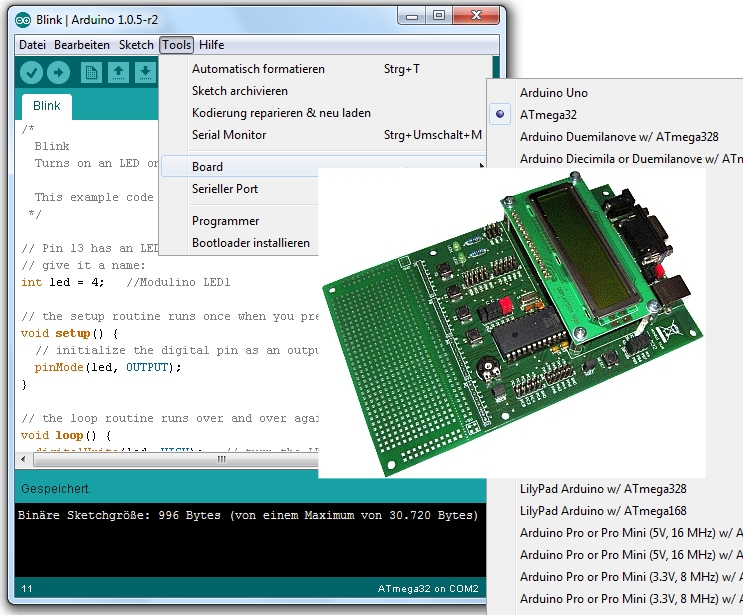Click Automatisch formatieren in Tools menu

pyautogui.click(x=258, y=69)
